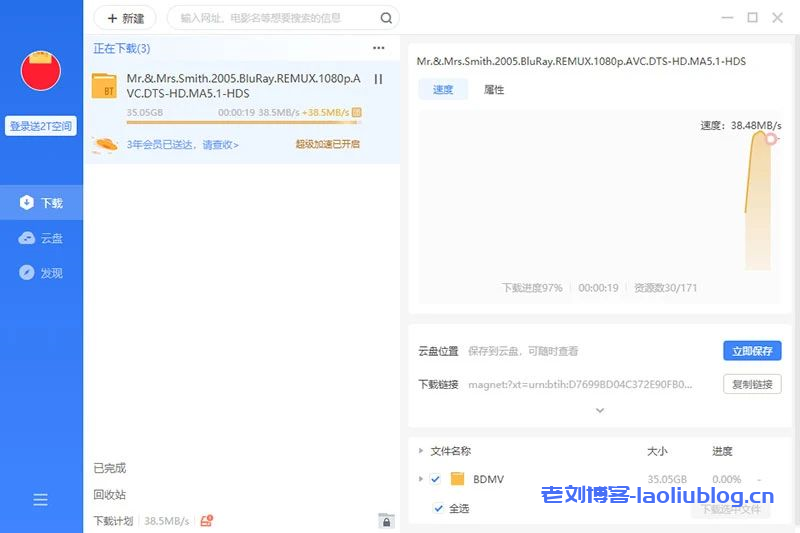This screenshot has width=800, height=533.
Task: Expand the 文件名称 header arrow
Action: pos(421,451)
